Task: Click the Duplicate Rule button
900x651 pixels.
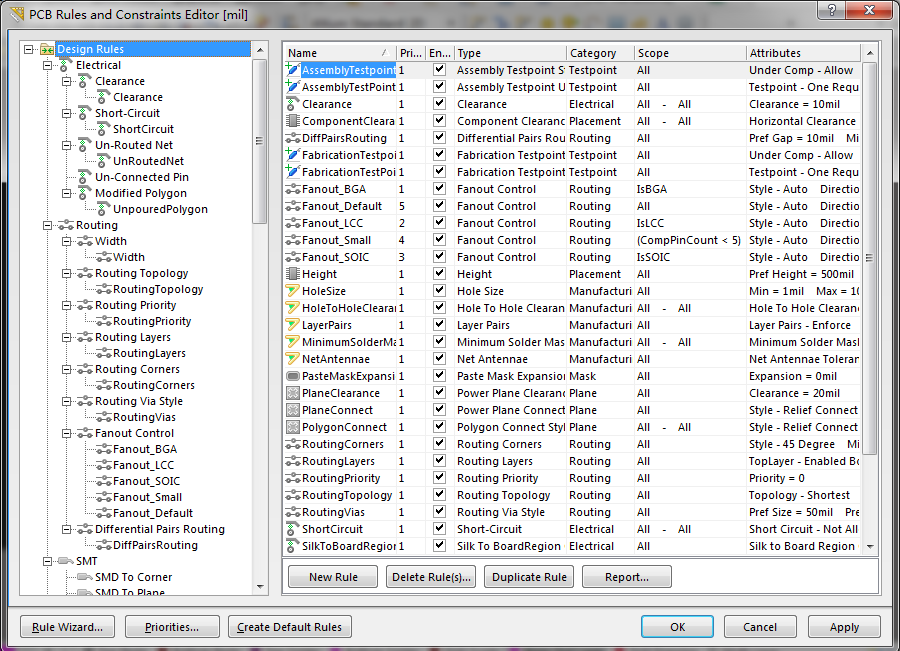Action: click(529, 577)
